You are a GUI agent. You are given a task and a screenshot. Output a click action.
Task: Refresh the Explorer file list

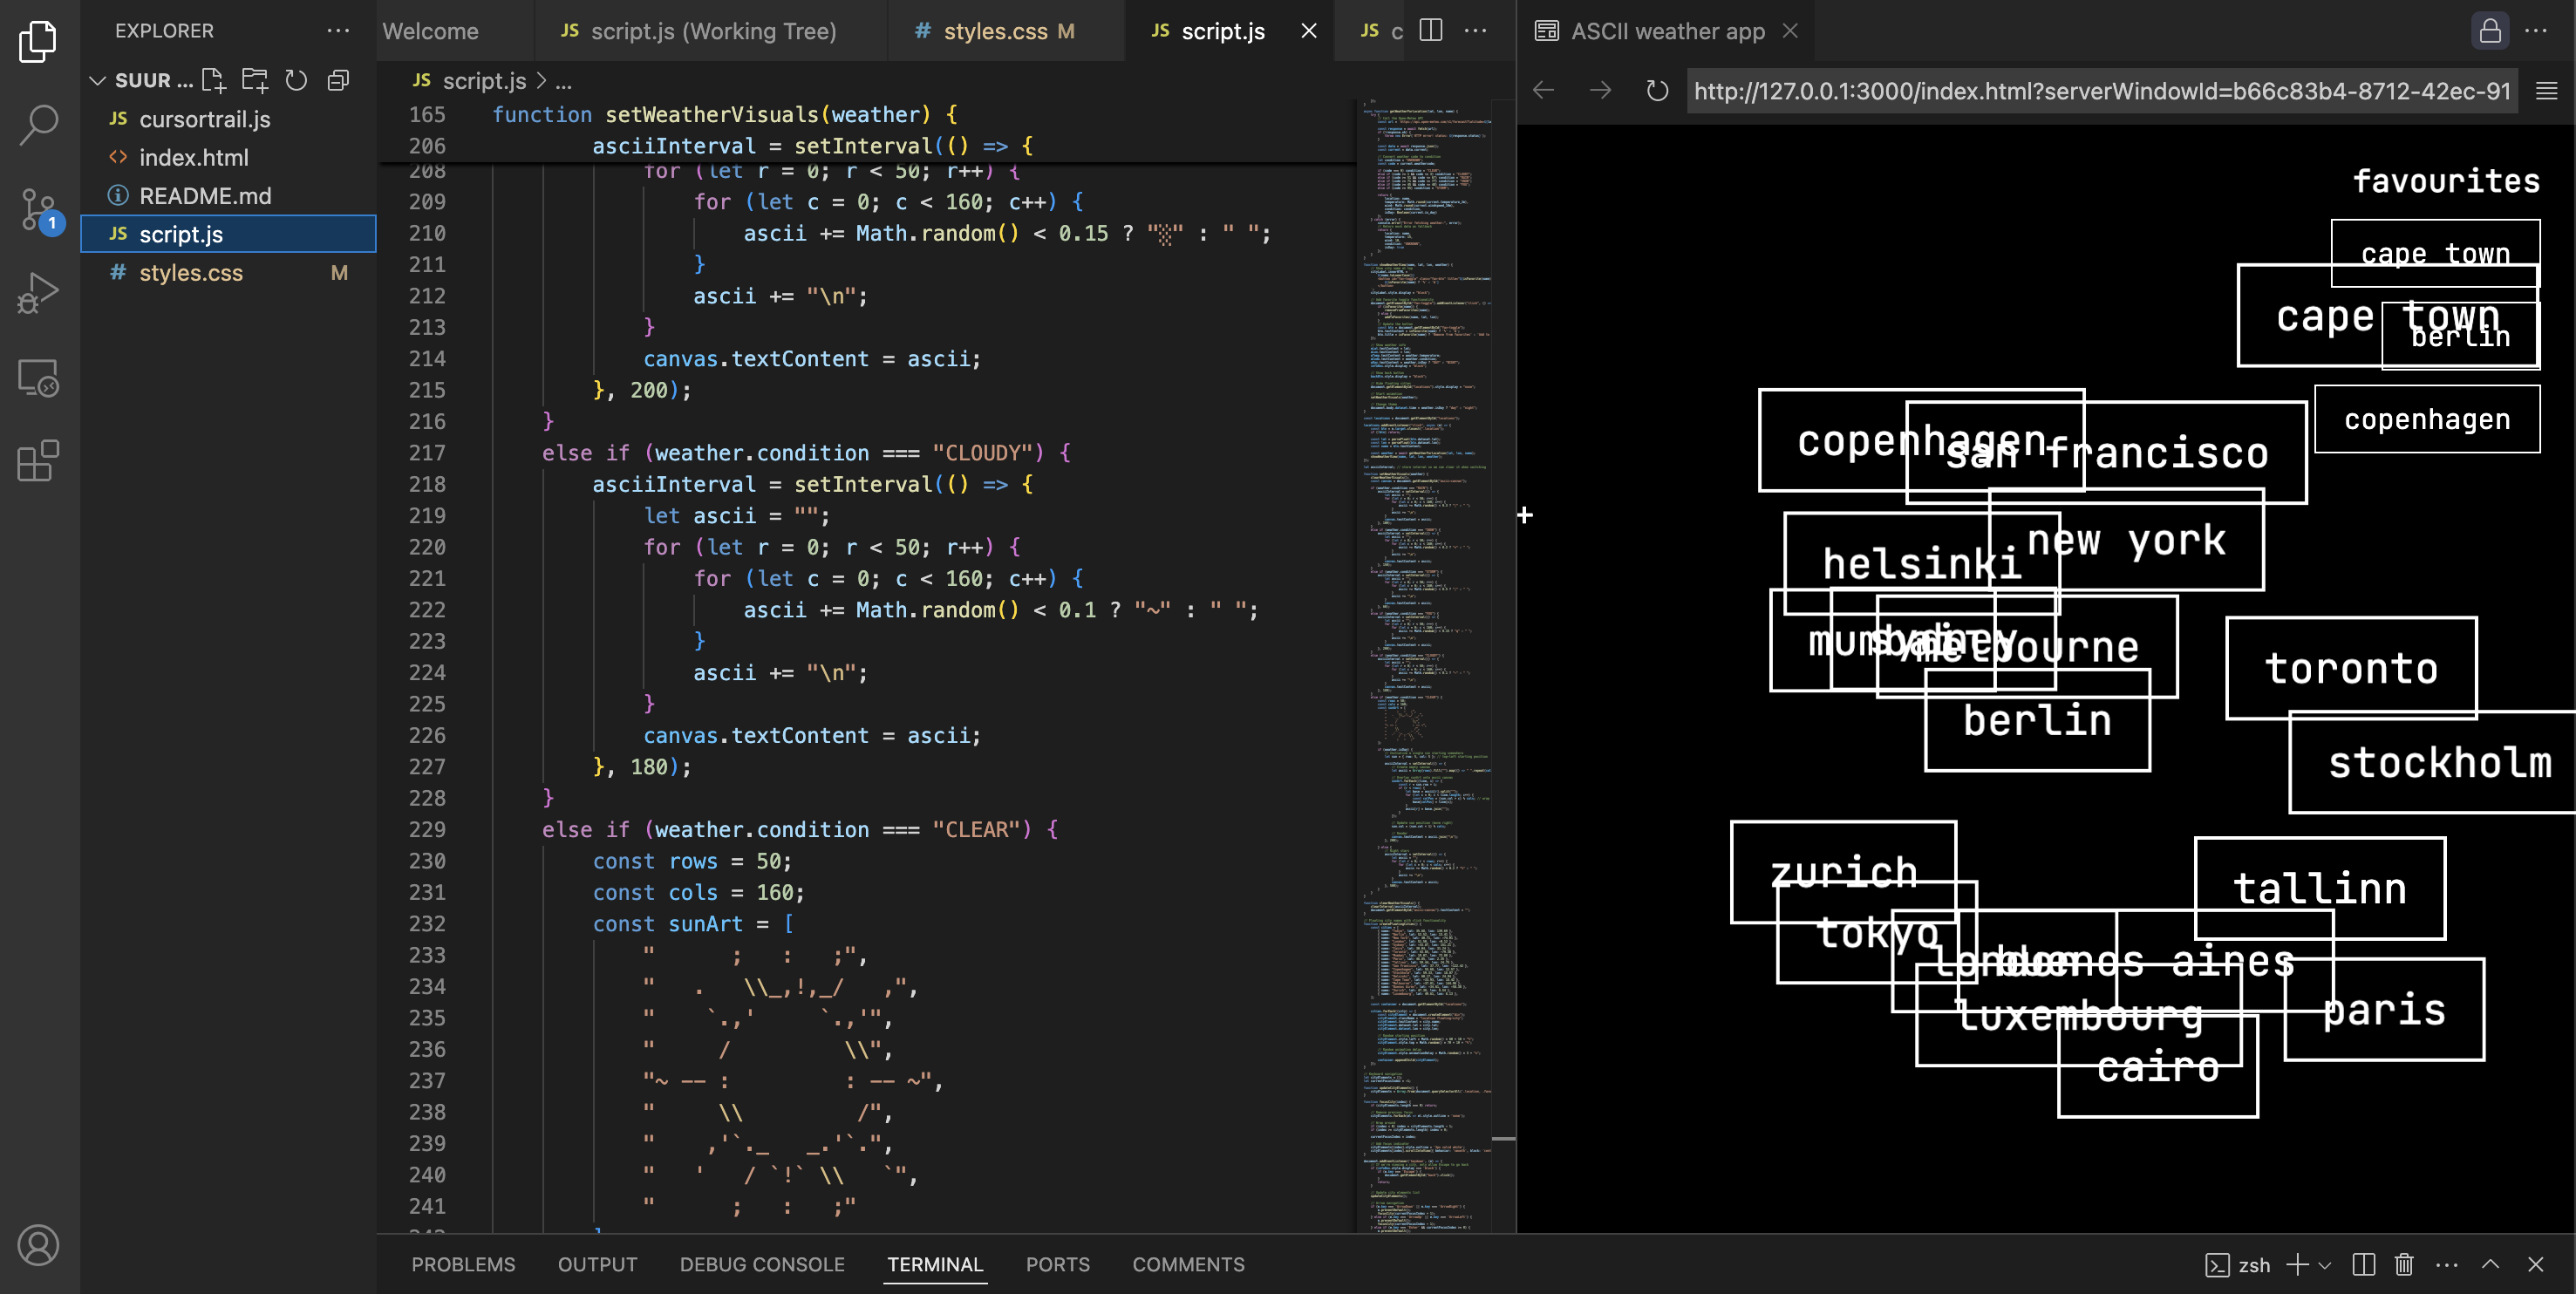[x=296, y=81]
